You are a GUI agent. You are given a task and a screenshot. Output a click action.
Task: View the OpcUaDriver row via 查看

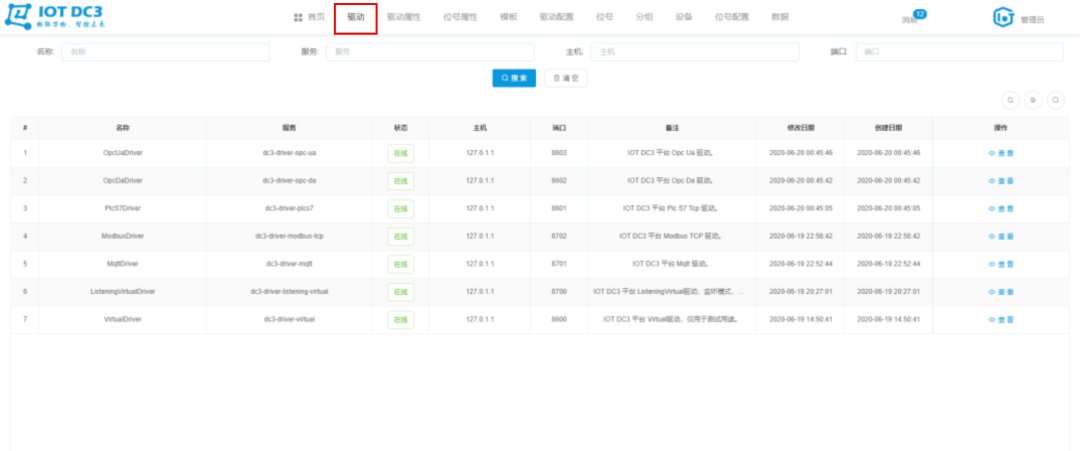pyautogui.click(x=1001, y=153)
